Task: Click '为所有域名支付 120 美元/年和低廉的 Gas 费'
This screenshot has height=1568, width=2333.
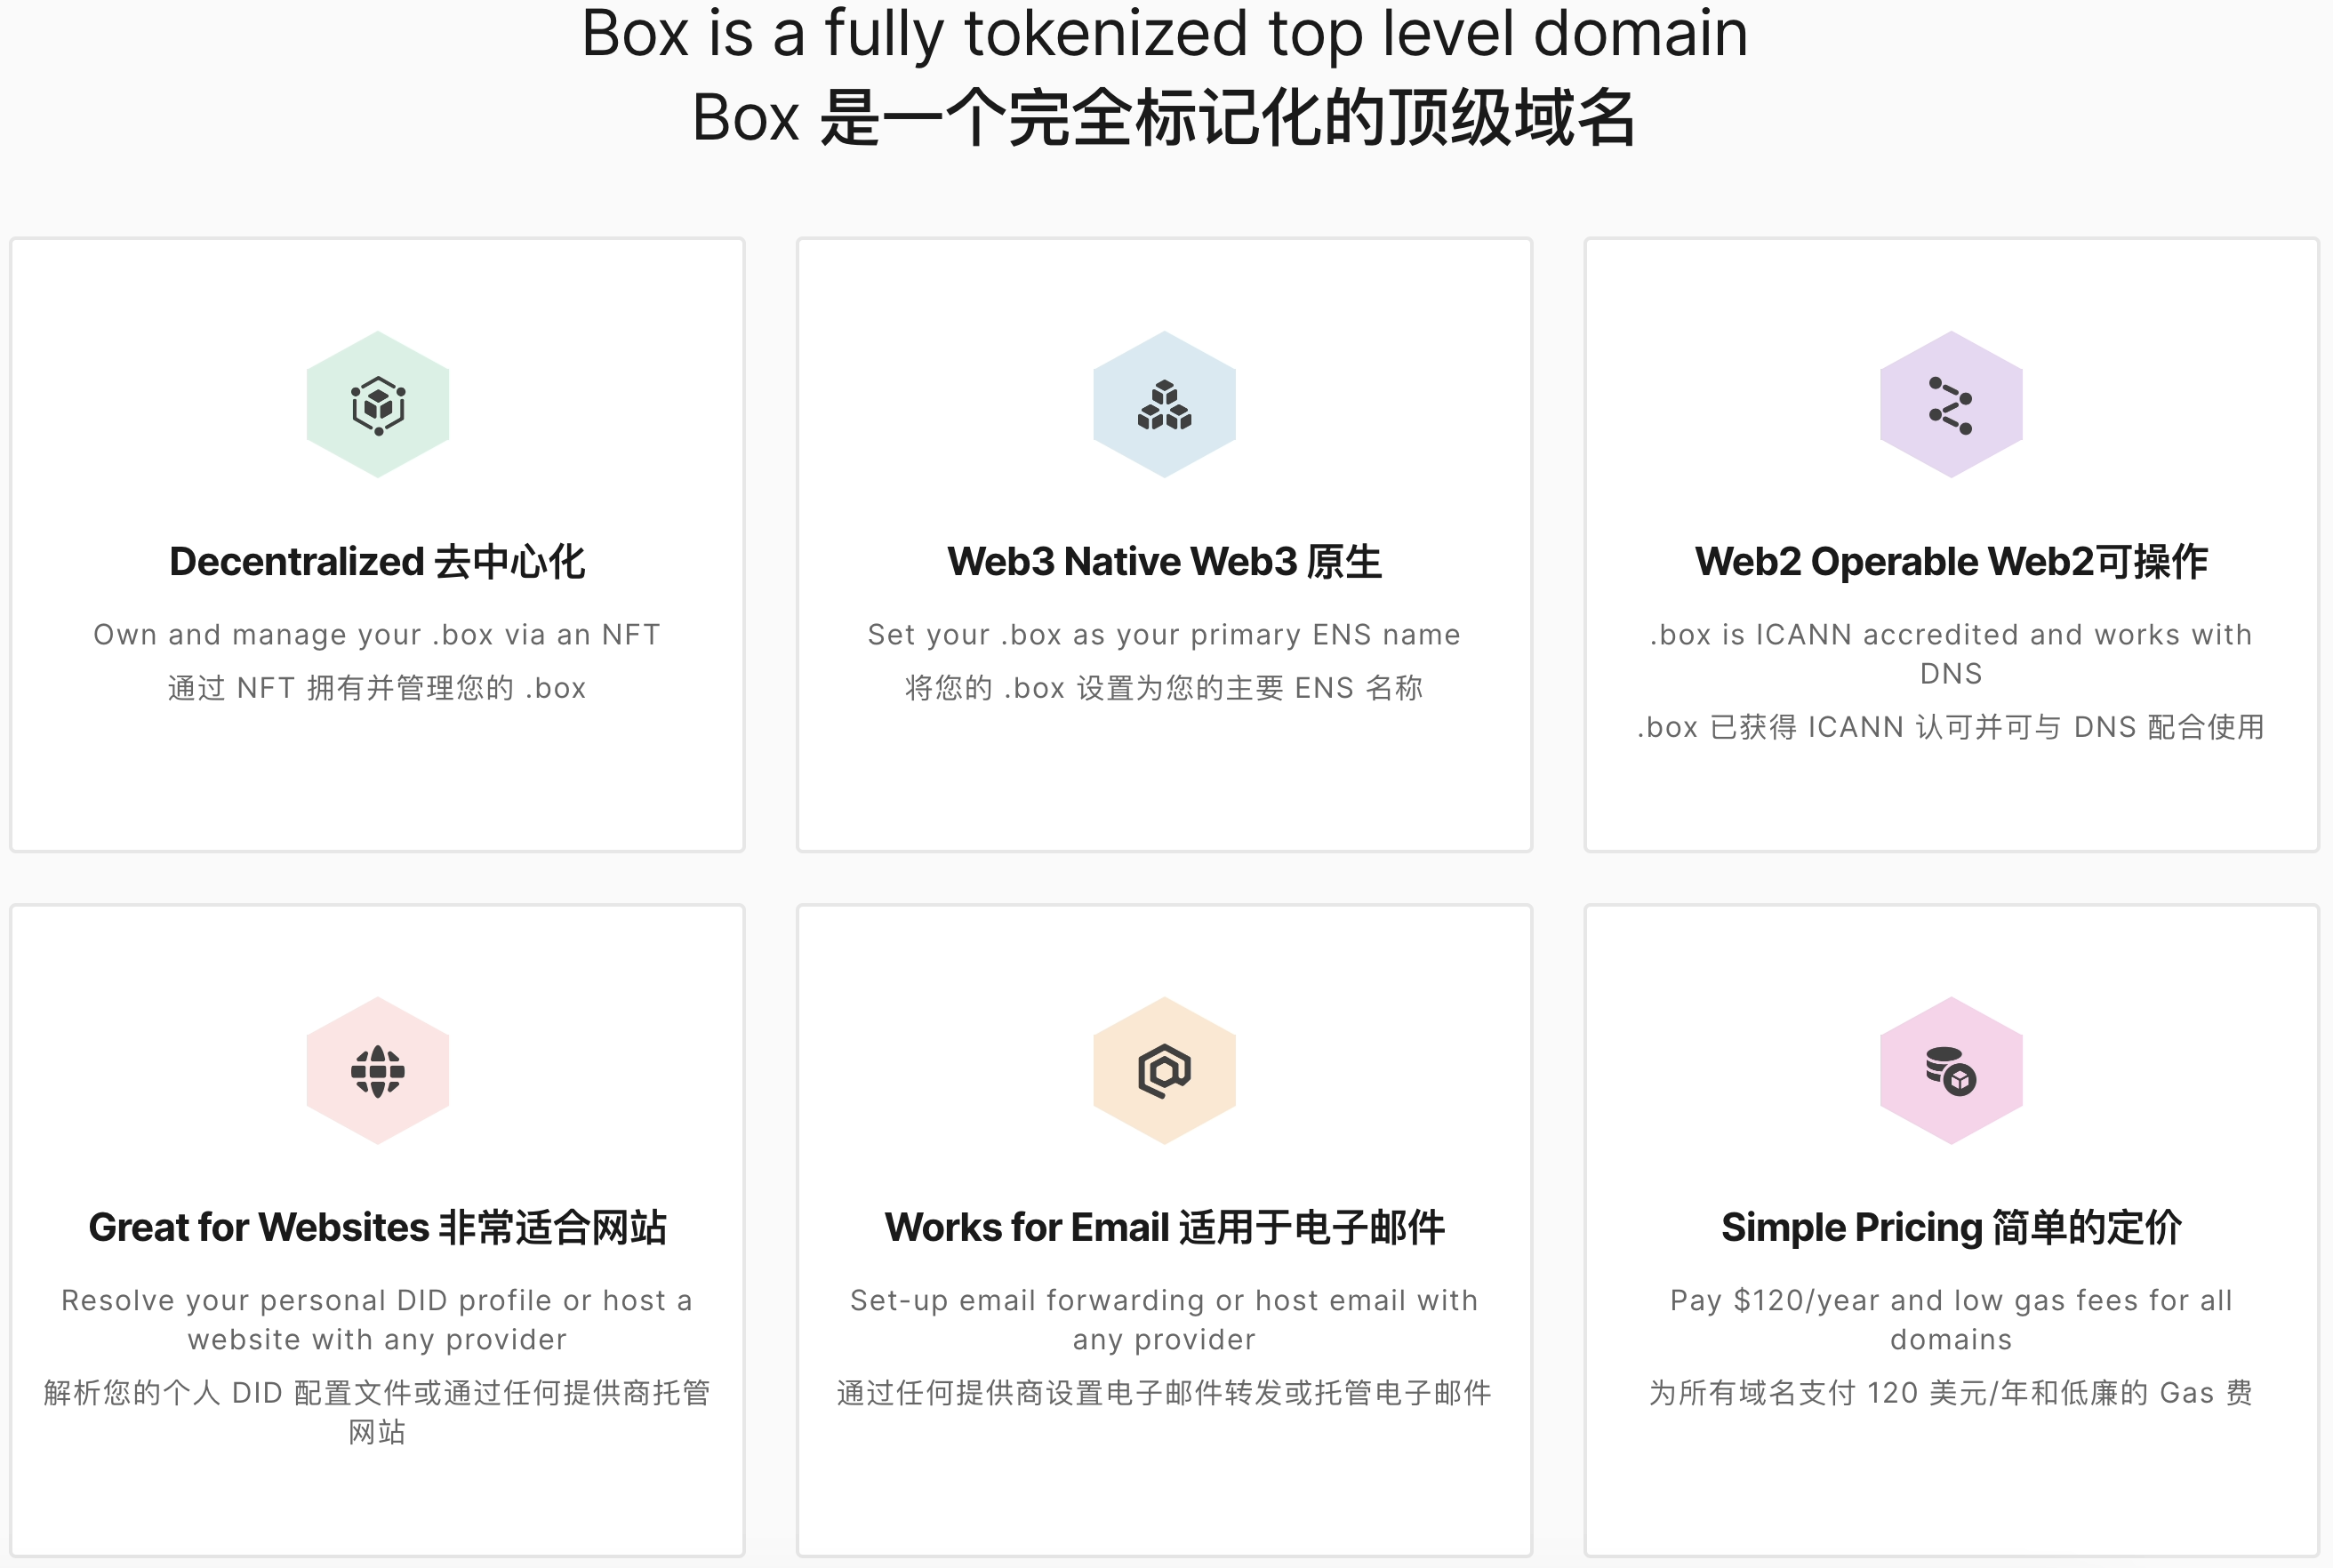Action: tap(1950, 1393)
